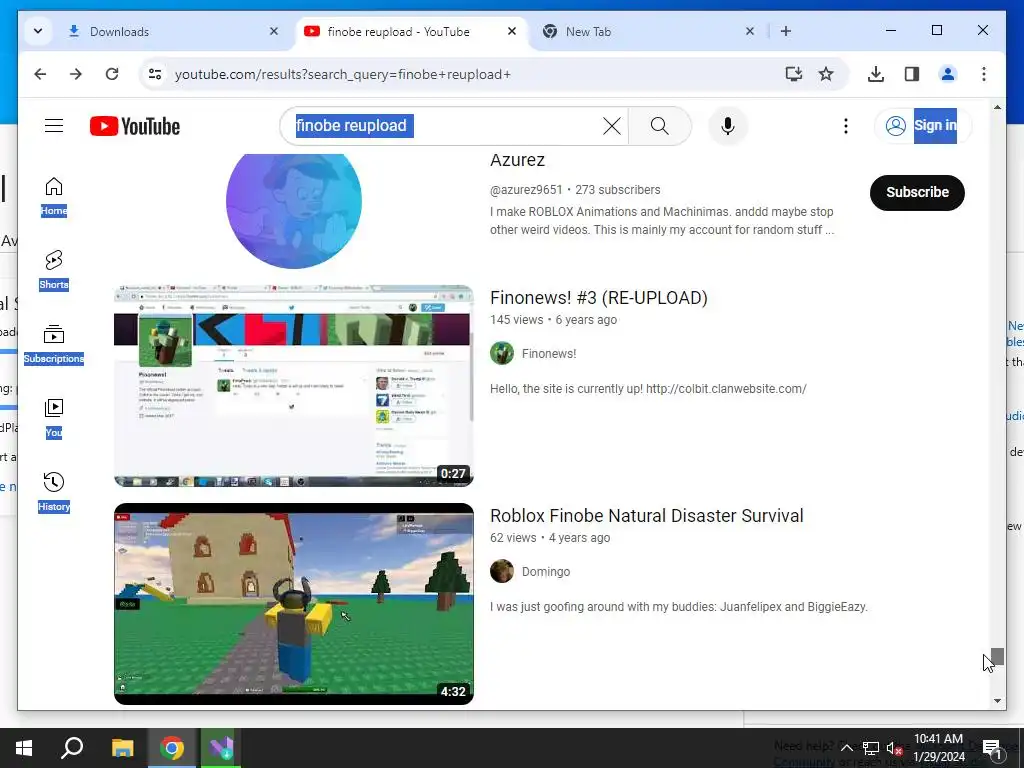Play the Finonews! #3 video thumbnail
Screen dimensions: 1024x768
click(294, 385)
